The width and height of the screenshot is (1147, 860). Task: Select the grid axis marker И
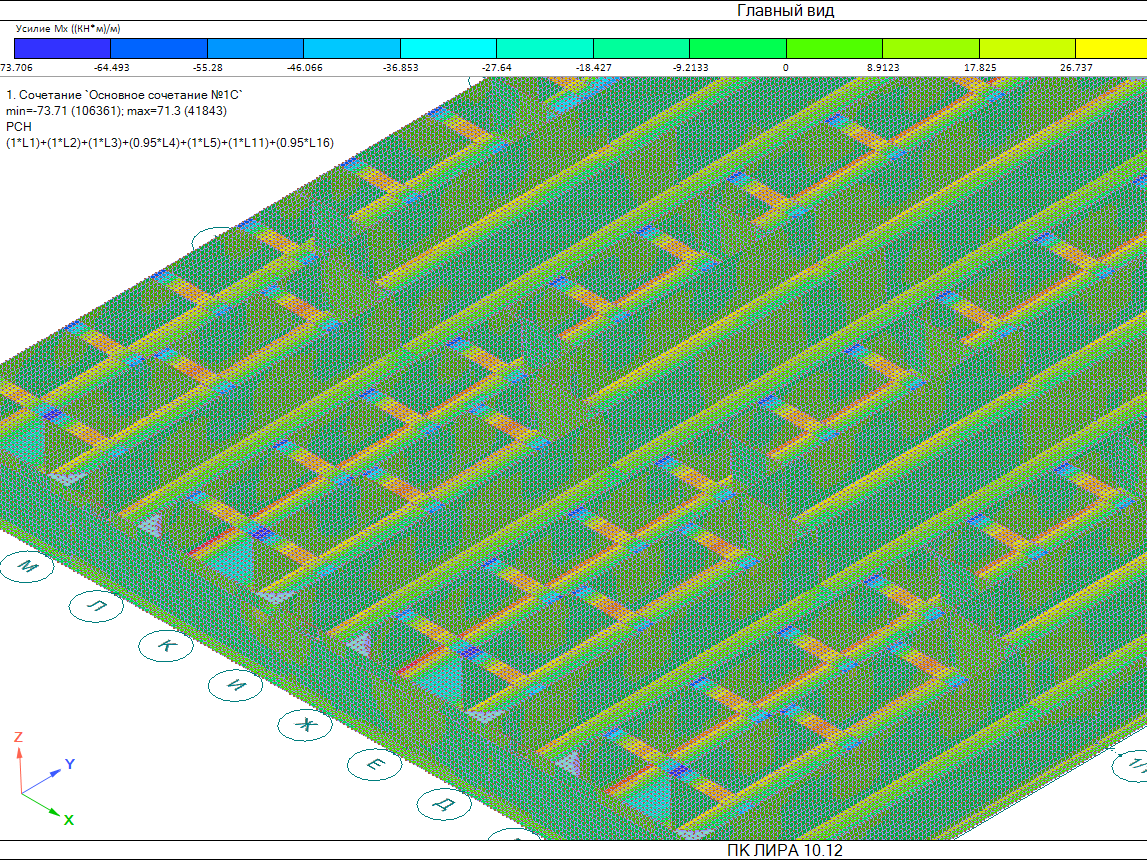(237, 685)
